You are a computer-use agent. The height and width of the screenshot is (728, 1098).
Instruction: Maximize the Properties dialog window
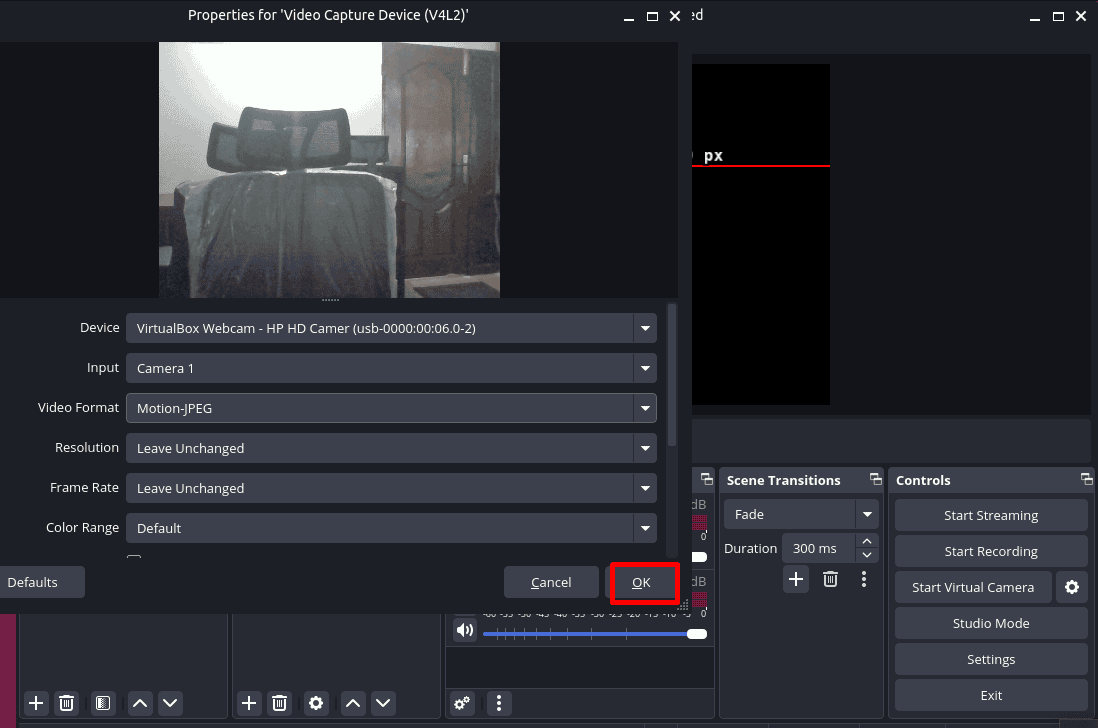(x=652, y=16)
